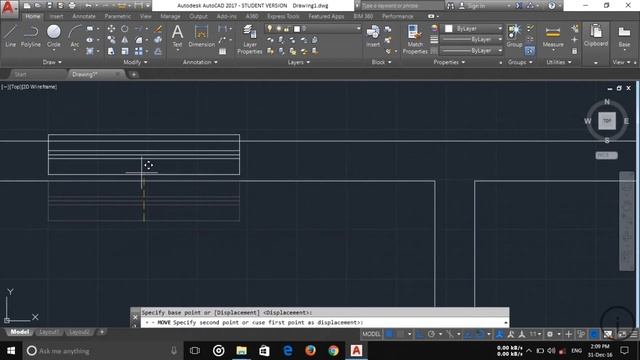This screenshot has height=360, width=640.
Task: Toggle grid display in status bar
Action: (389, 334)
